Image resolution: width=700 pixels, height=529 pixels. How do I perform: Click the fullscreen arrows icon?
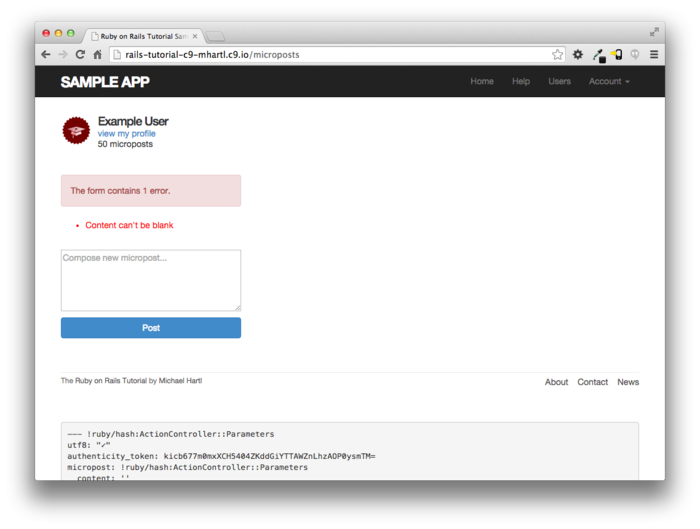pos(654,32)
